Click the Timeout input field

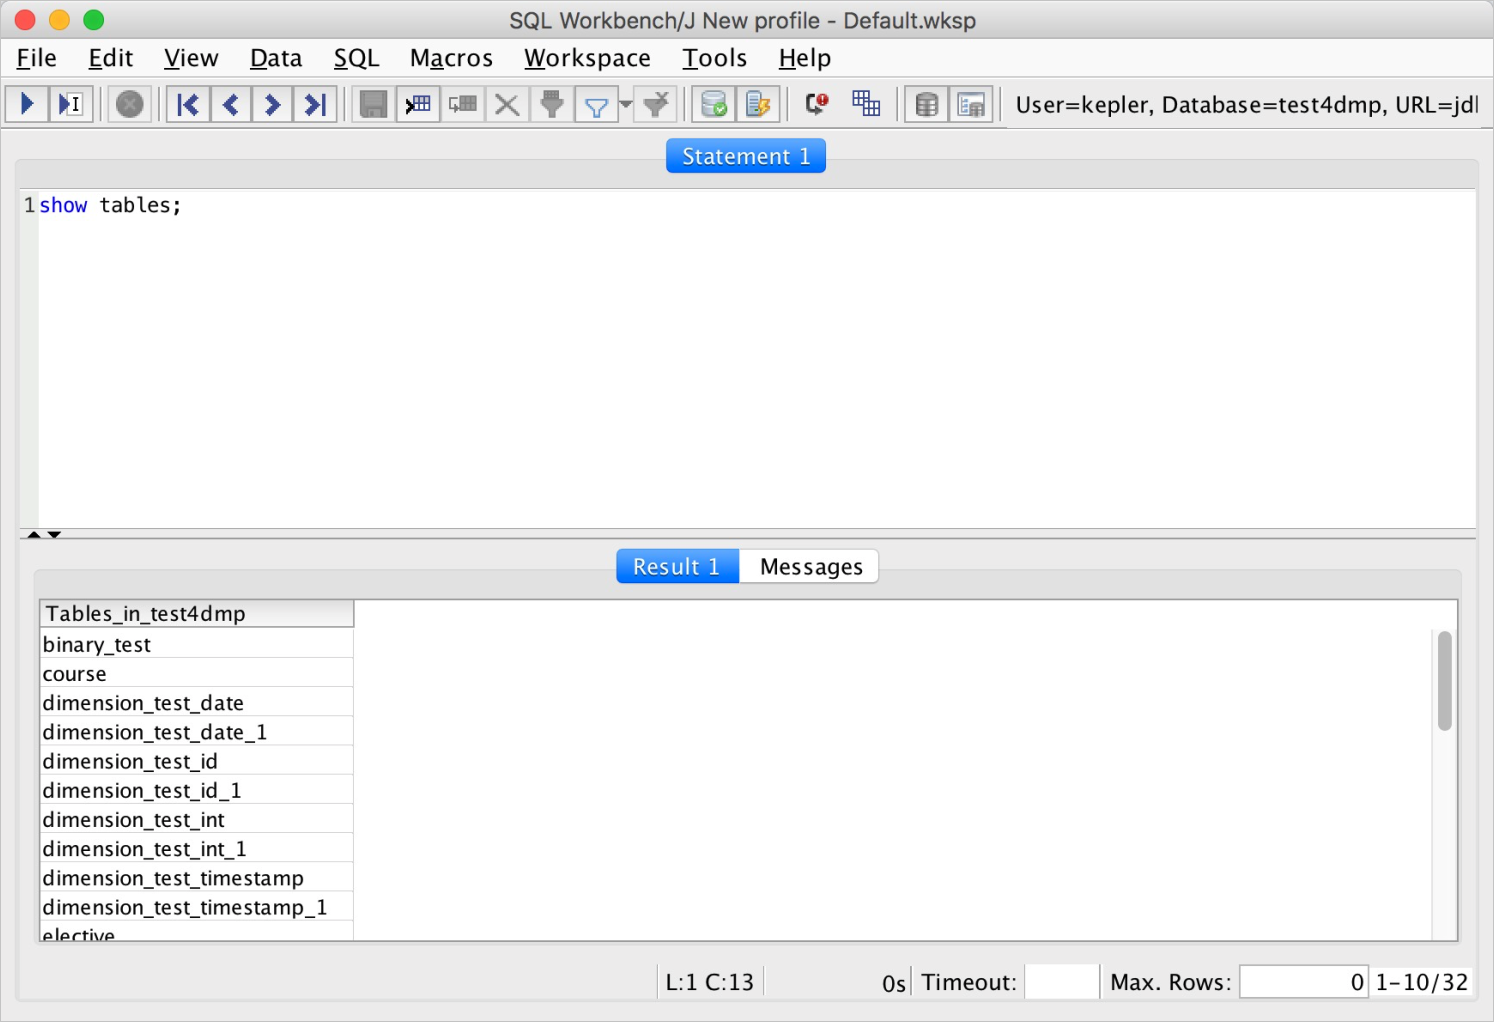1062,982
